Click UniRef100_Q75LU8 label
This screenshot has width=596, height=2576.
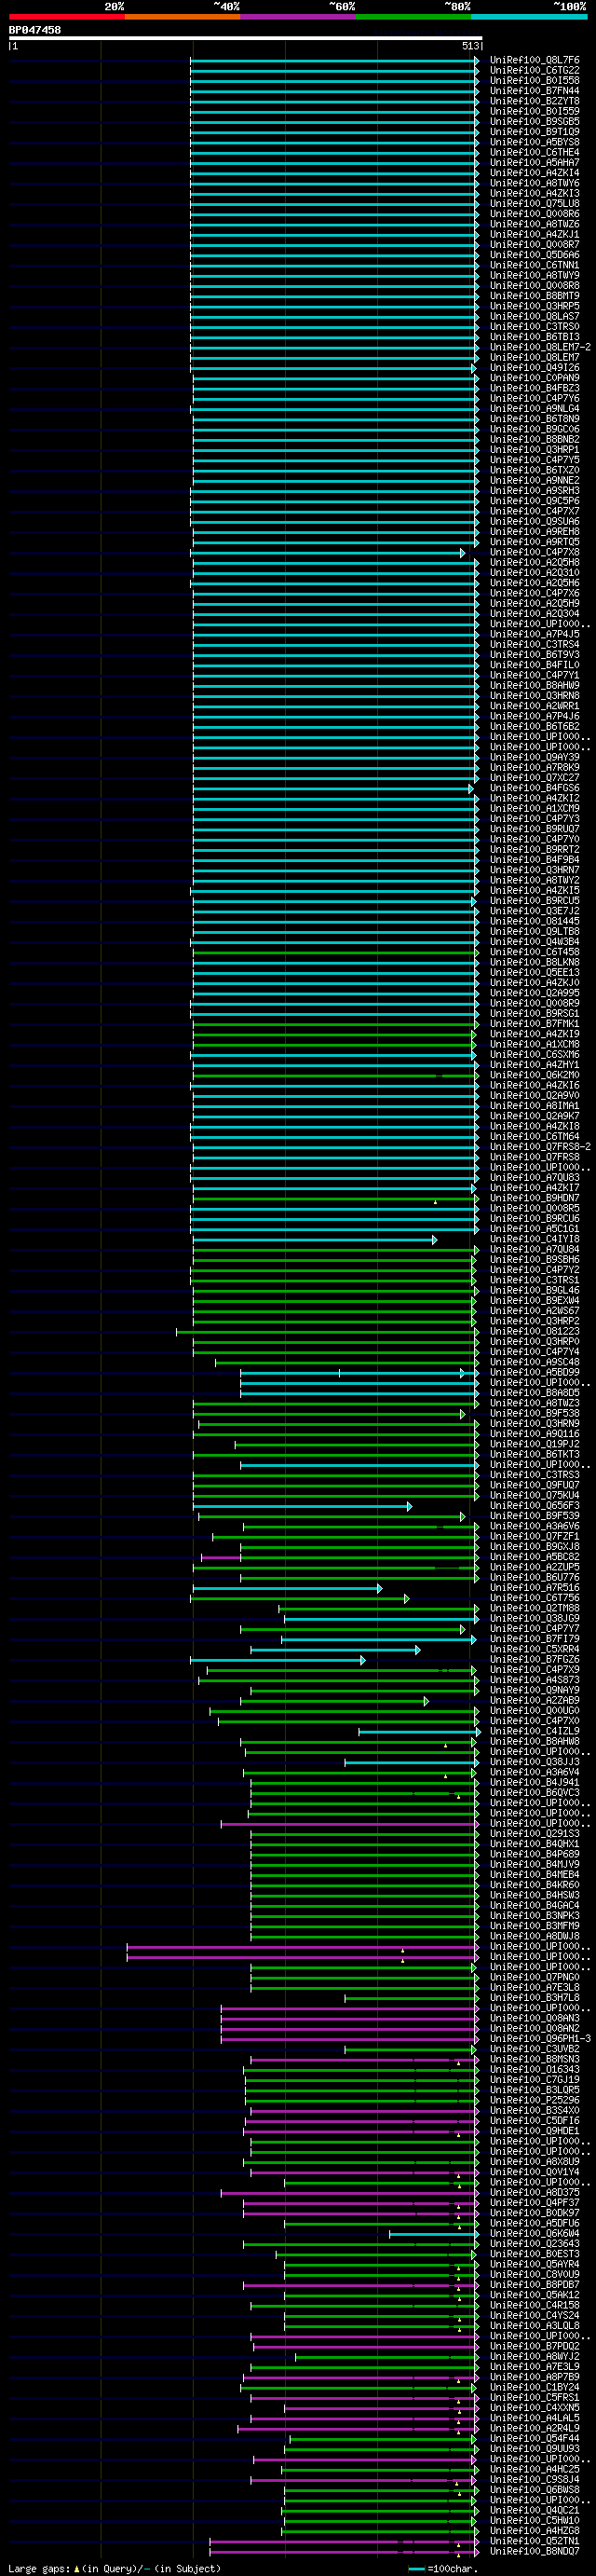coord(534,203)
